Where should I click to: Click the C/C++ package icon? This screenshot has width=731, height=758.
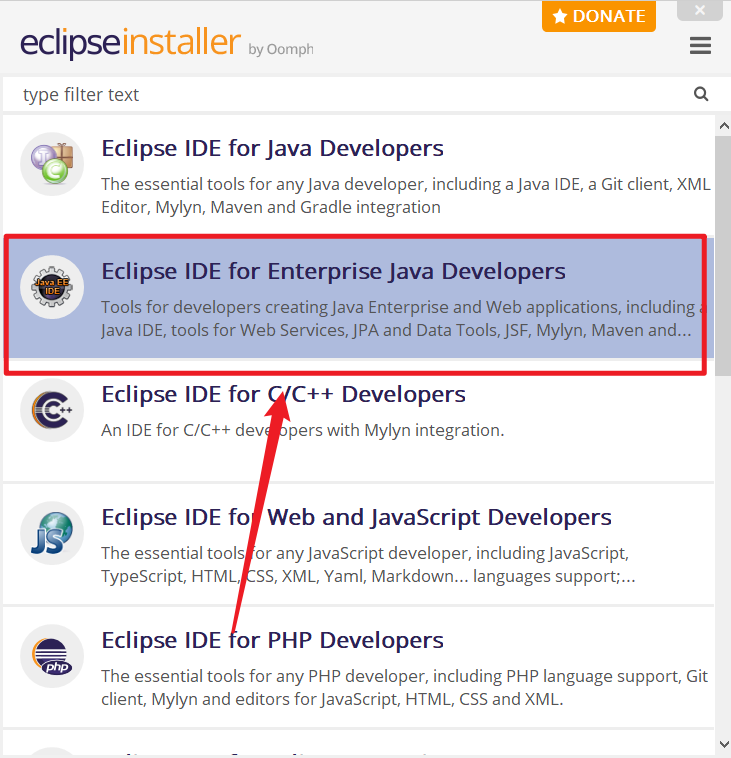click(x=52, y=410)
